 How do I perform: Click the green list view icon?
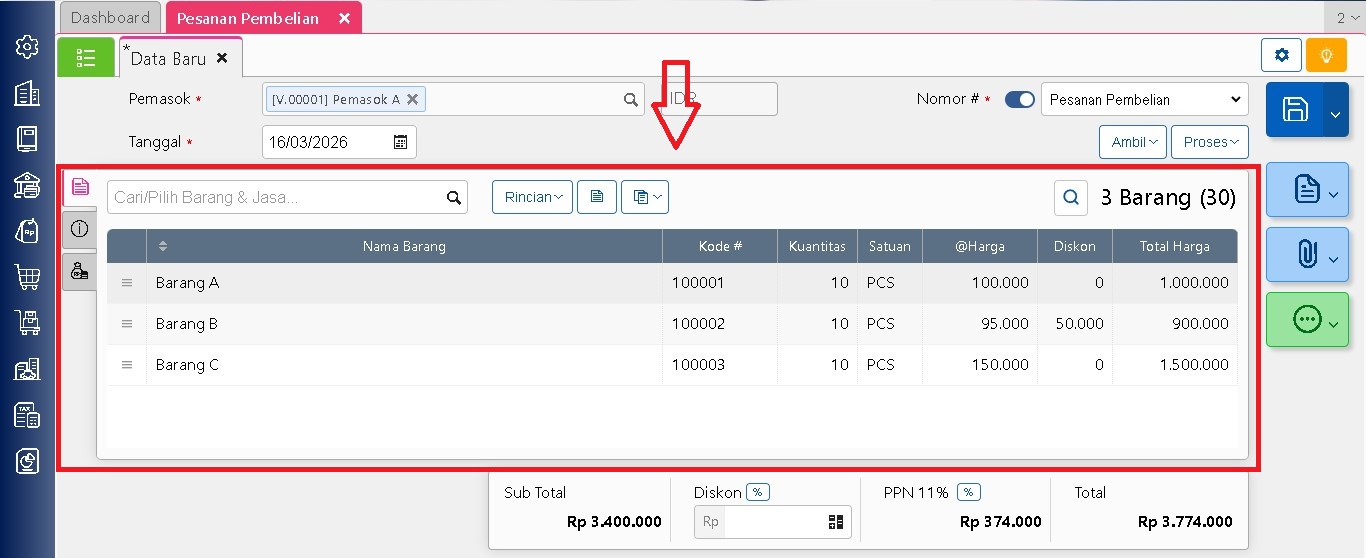(x=86, y=58)
